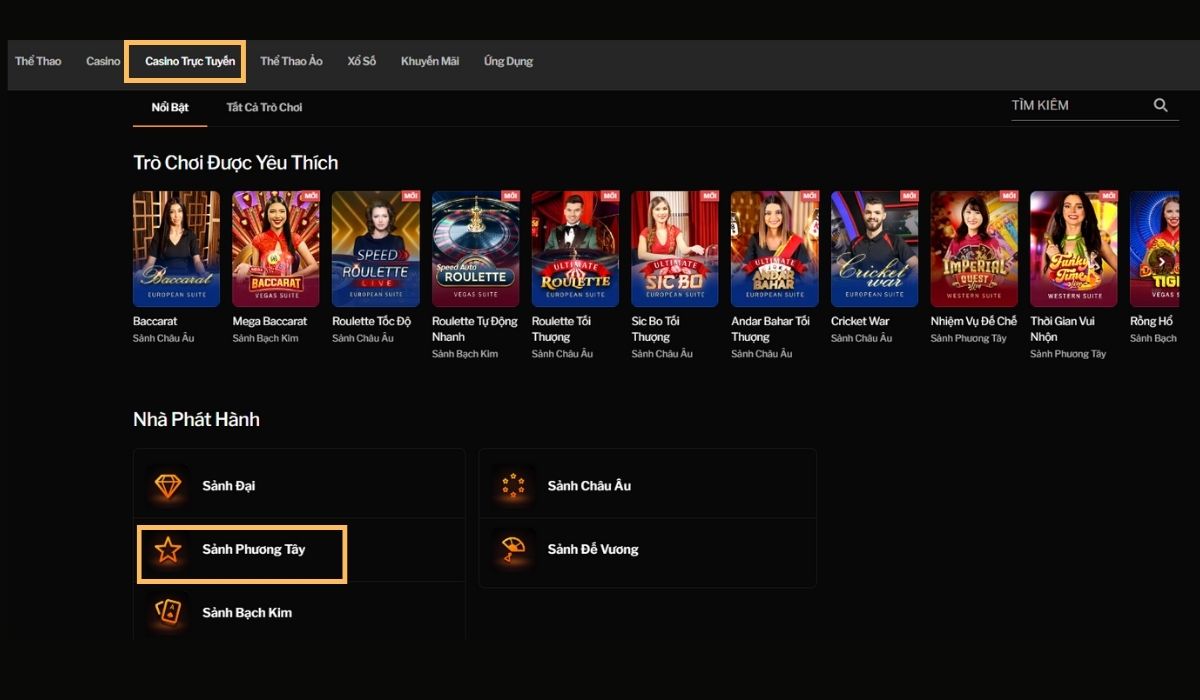Open the Khuyến Mãi promotions page
Screen dimensions: 1200x700
coord(430,61)
